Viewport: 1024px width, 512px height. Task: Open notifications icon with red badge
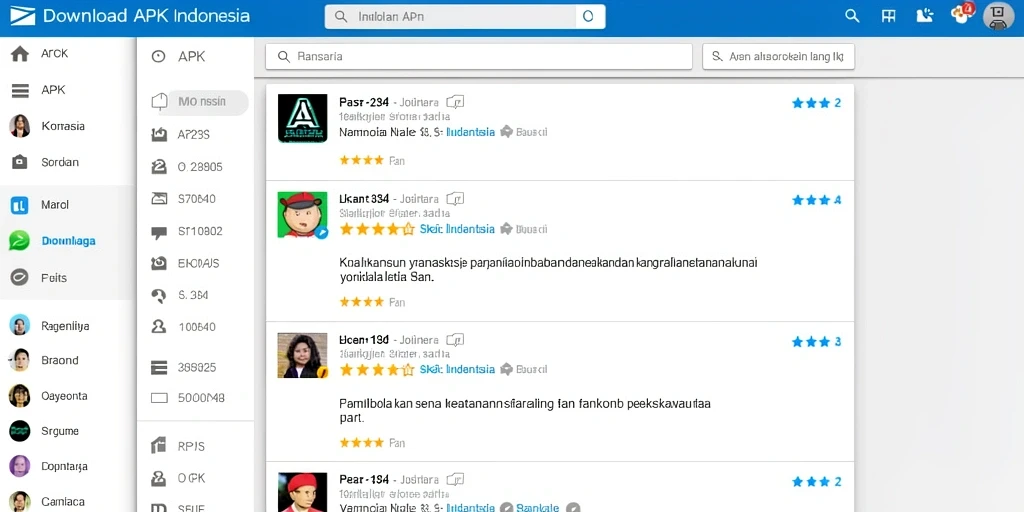coord(961,14)
